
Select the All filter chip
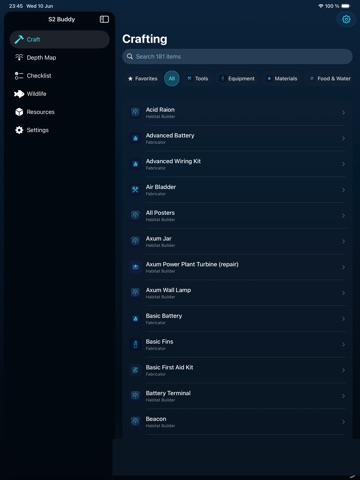[x=172, y=79]
